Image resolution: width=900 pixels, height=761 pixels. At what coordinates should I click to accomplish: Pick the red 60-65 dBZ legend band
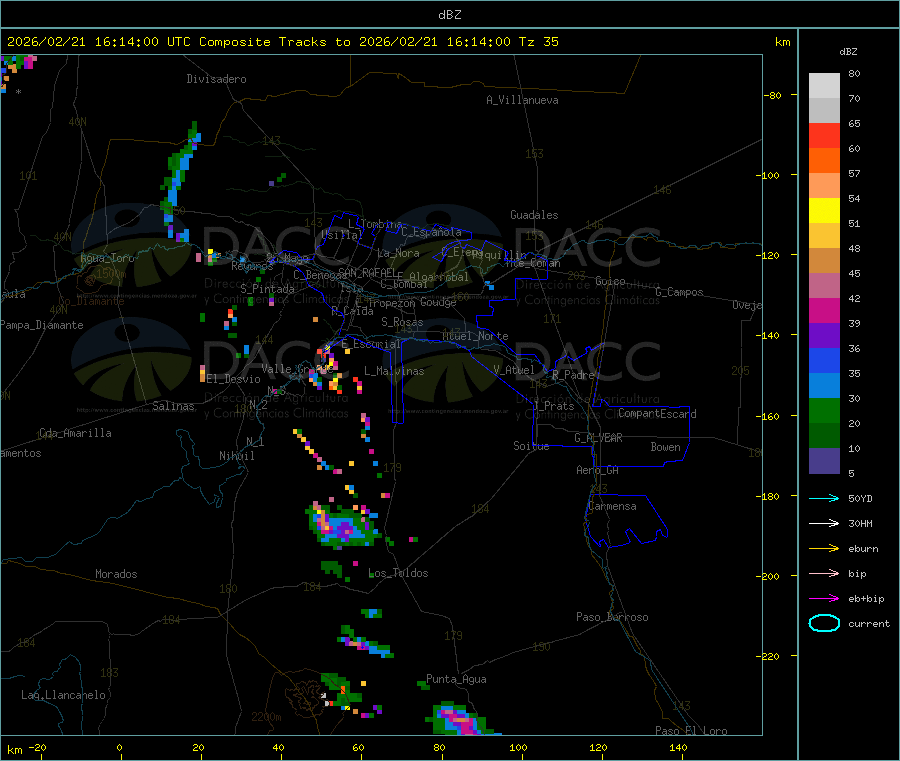pos(824,135)
